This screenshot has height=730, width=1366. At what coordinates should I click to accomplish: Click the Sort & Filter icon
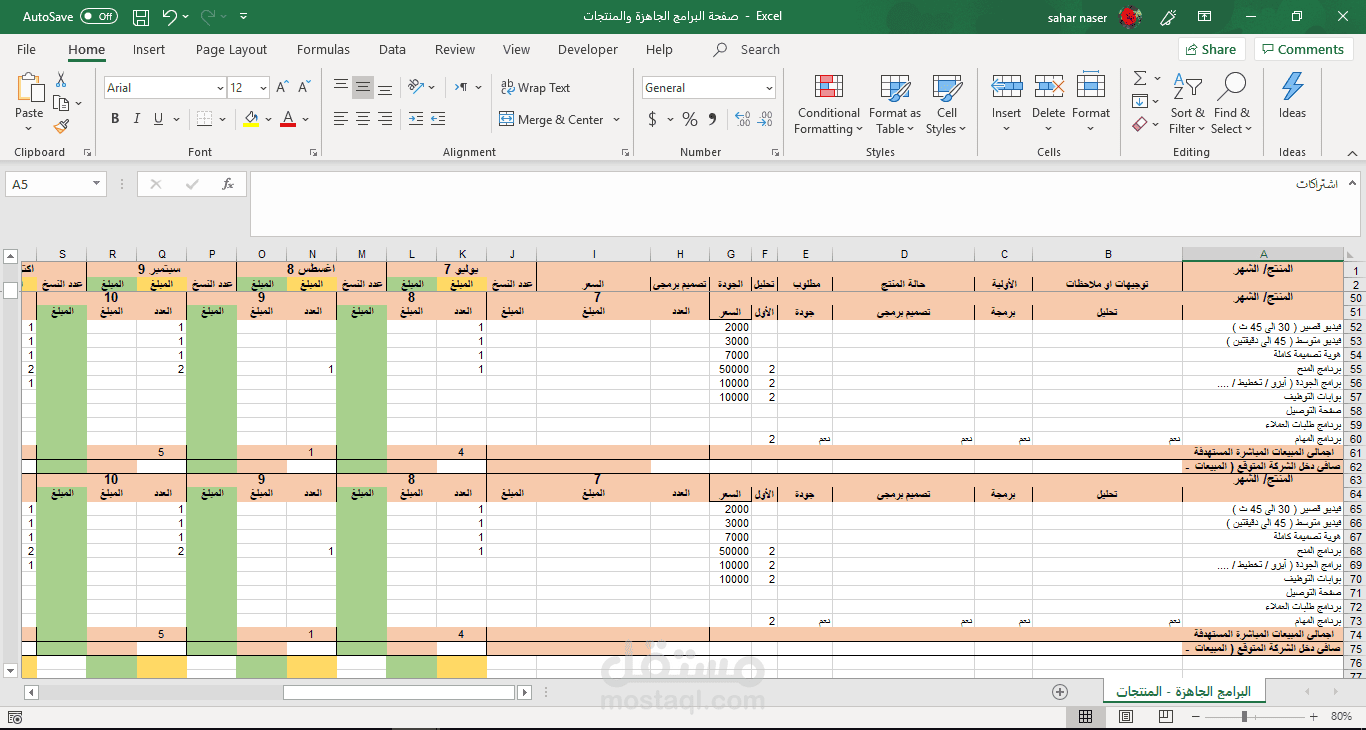(x=1187, y=86)
